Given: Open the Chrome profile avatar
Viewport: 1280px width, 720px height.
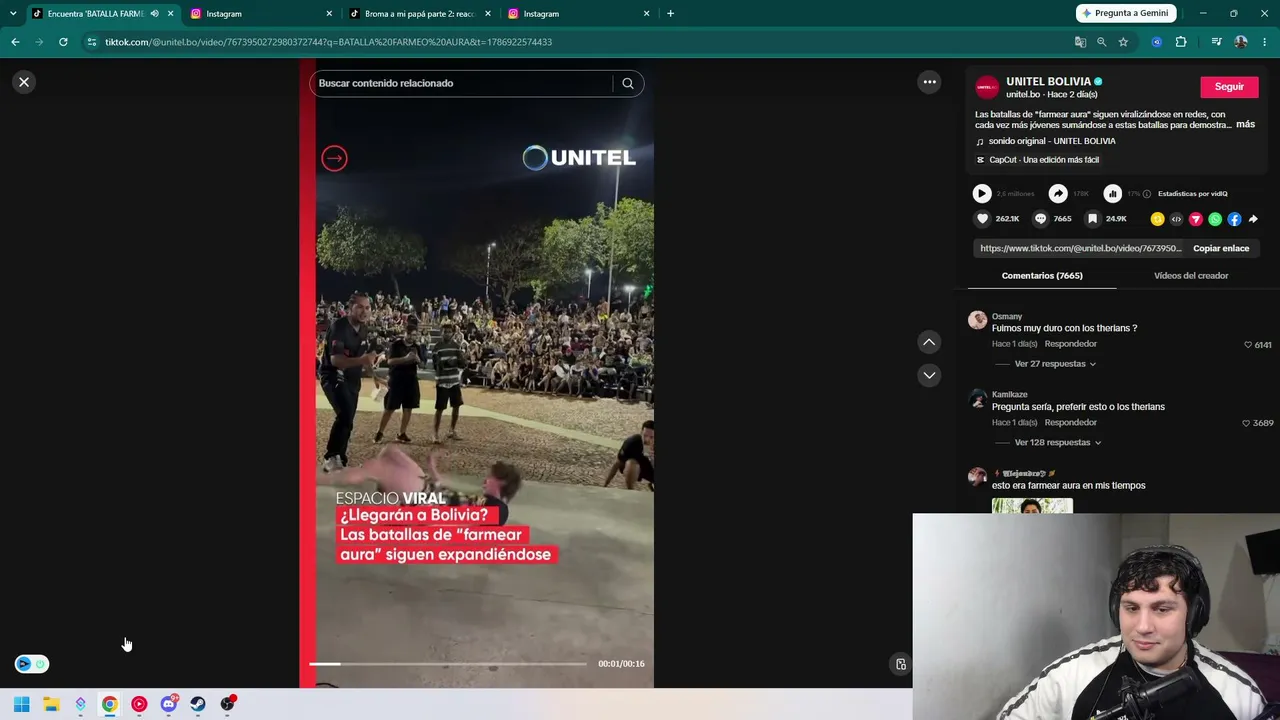Looking at the screenshot, I should tap(1241, 42).
